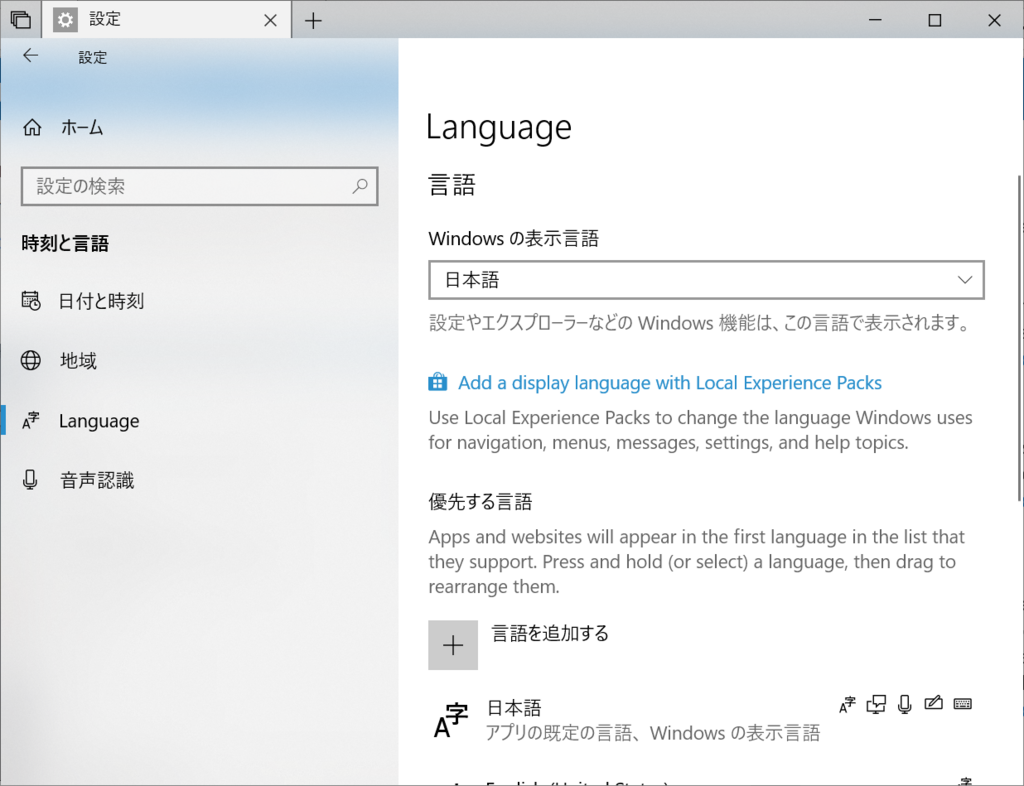Click the speech recognition microphone icon for 日本語

click(904, 704)
